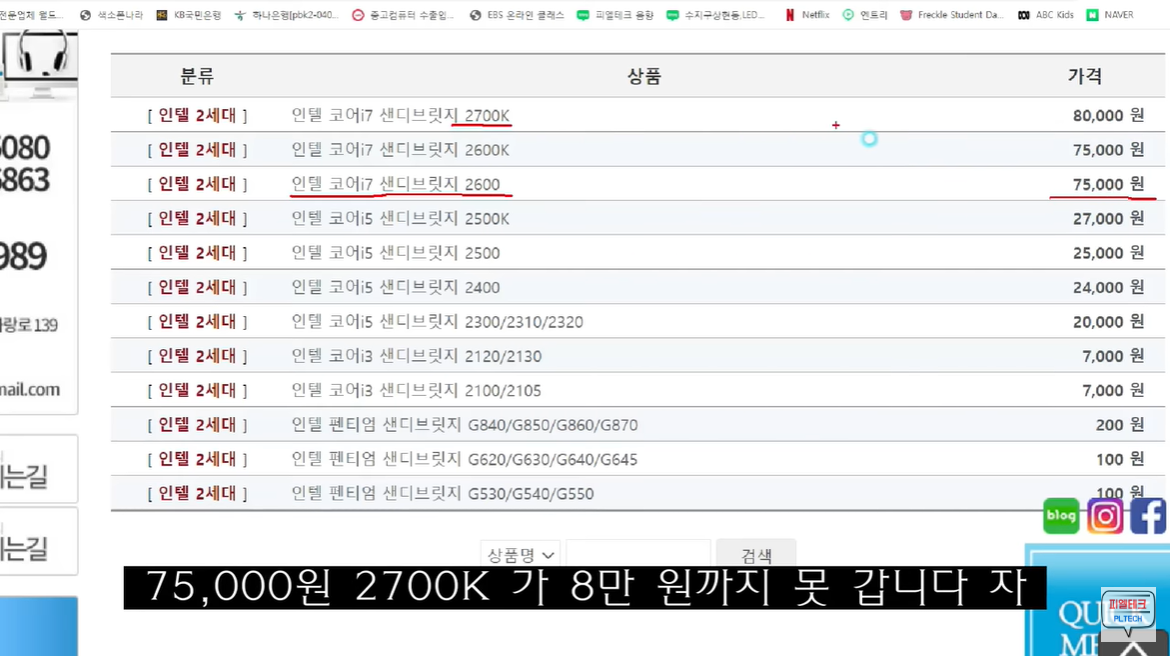Viewport: 1170px width, 656px height.
Task: Open the KB국민은행 bookmark
Action: tap(189, 15)
